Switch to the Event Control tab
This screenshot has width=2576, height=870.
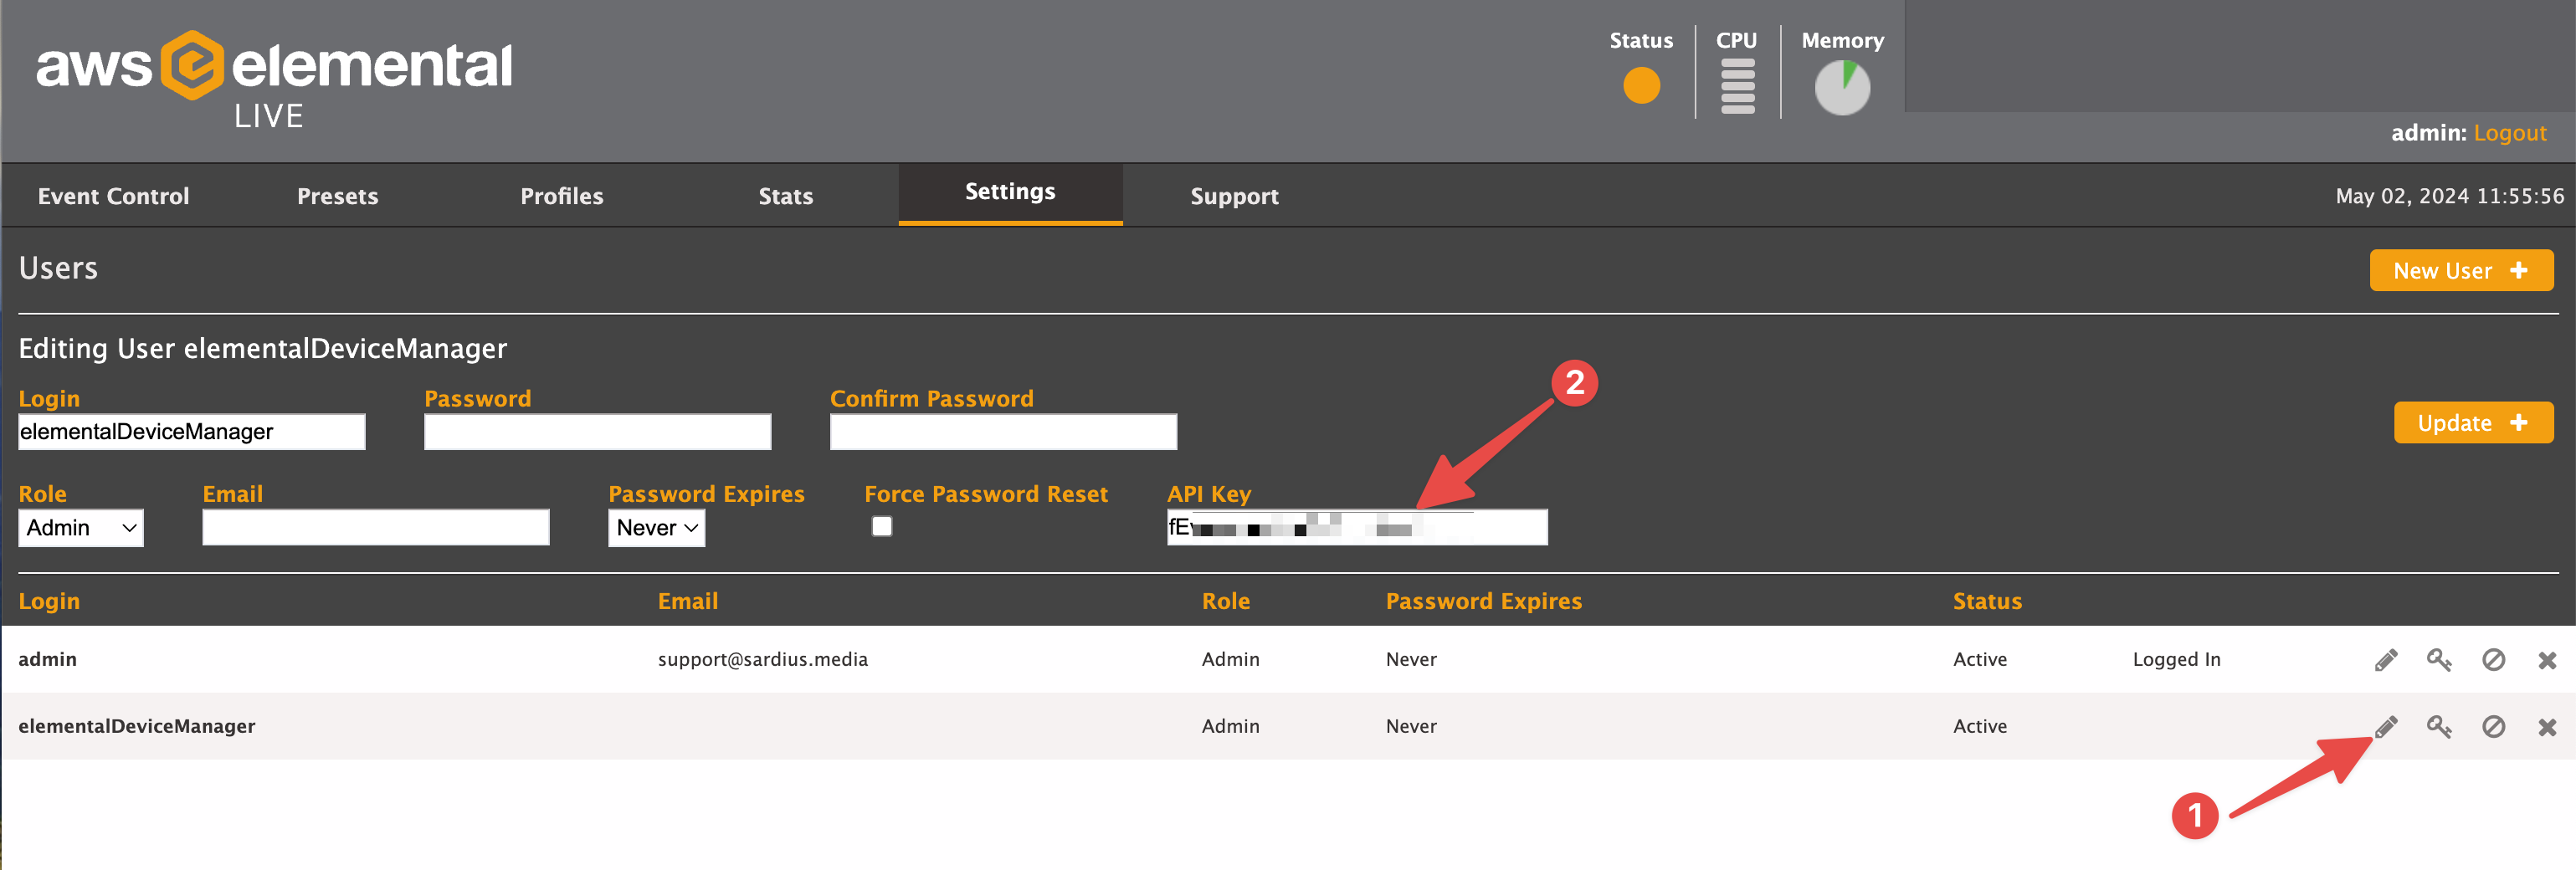(113, 196)
